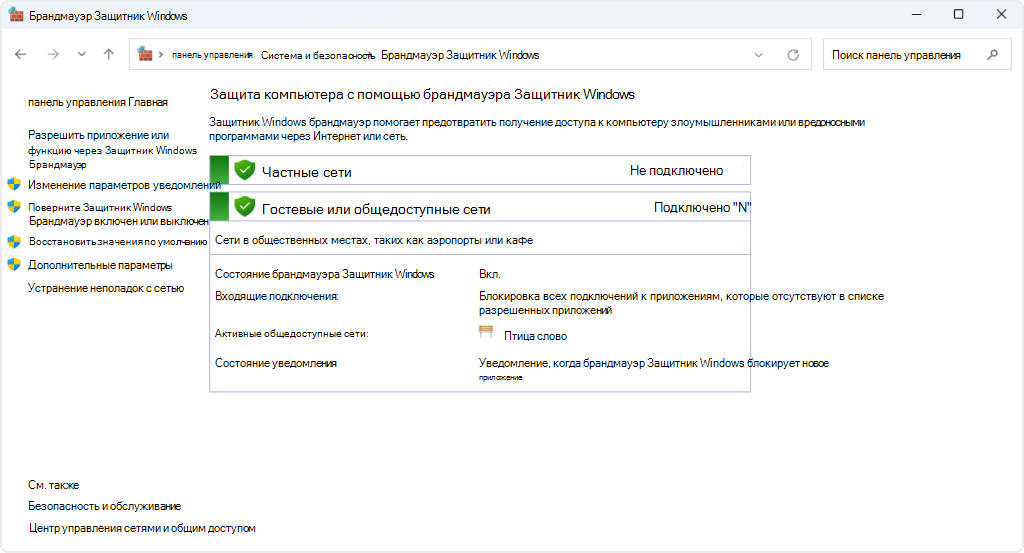Screen dimensions: 1024x553
Task: Click Сети в общественных местах description
Action: pyautogui.click(x=374, y=240)
